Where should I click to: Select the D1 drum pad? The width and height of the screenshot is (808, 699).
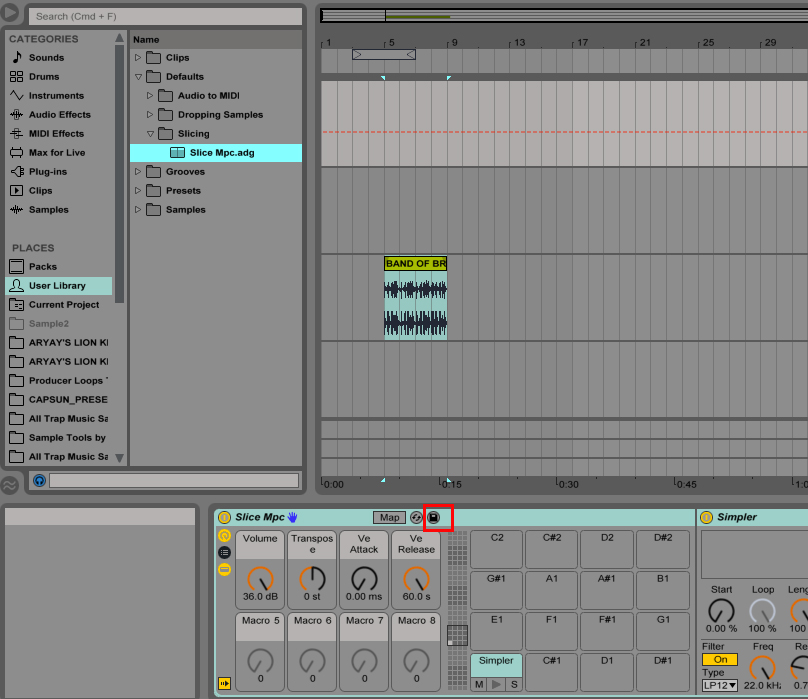click(x=607, y=672)
